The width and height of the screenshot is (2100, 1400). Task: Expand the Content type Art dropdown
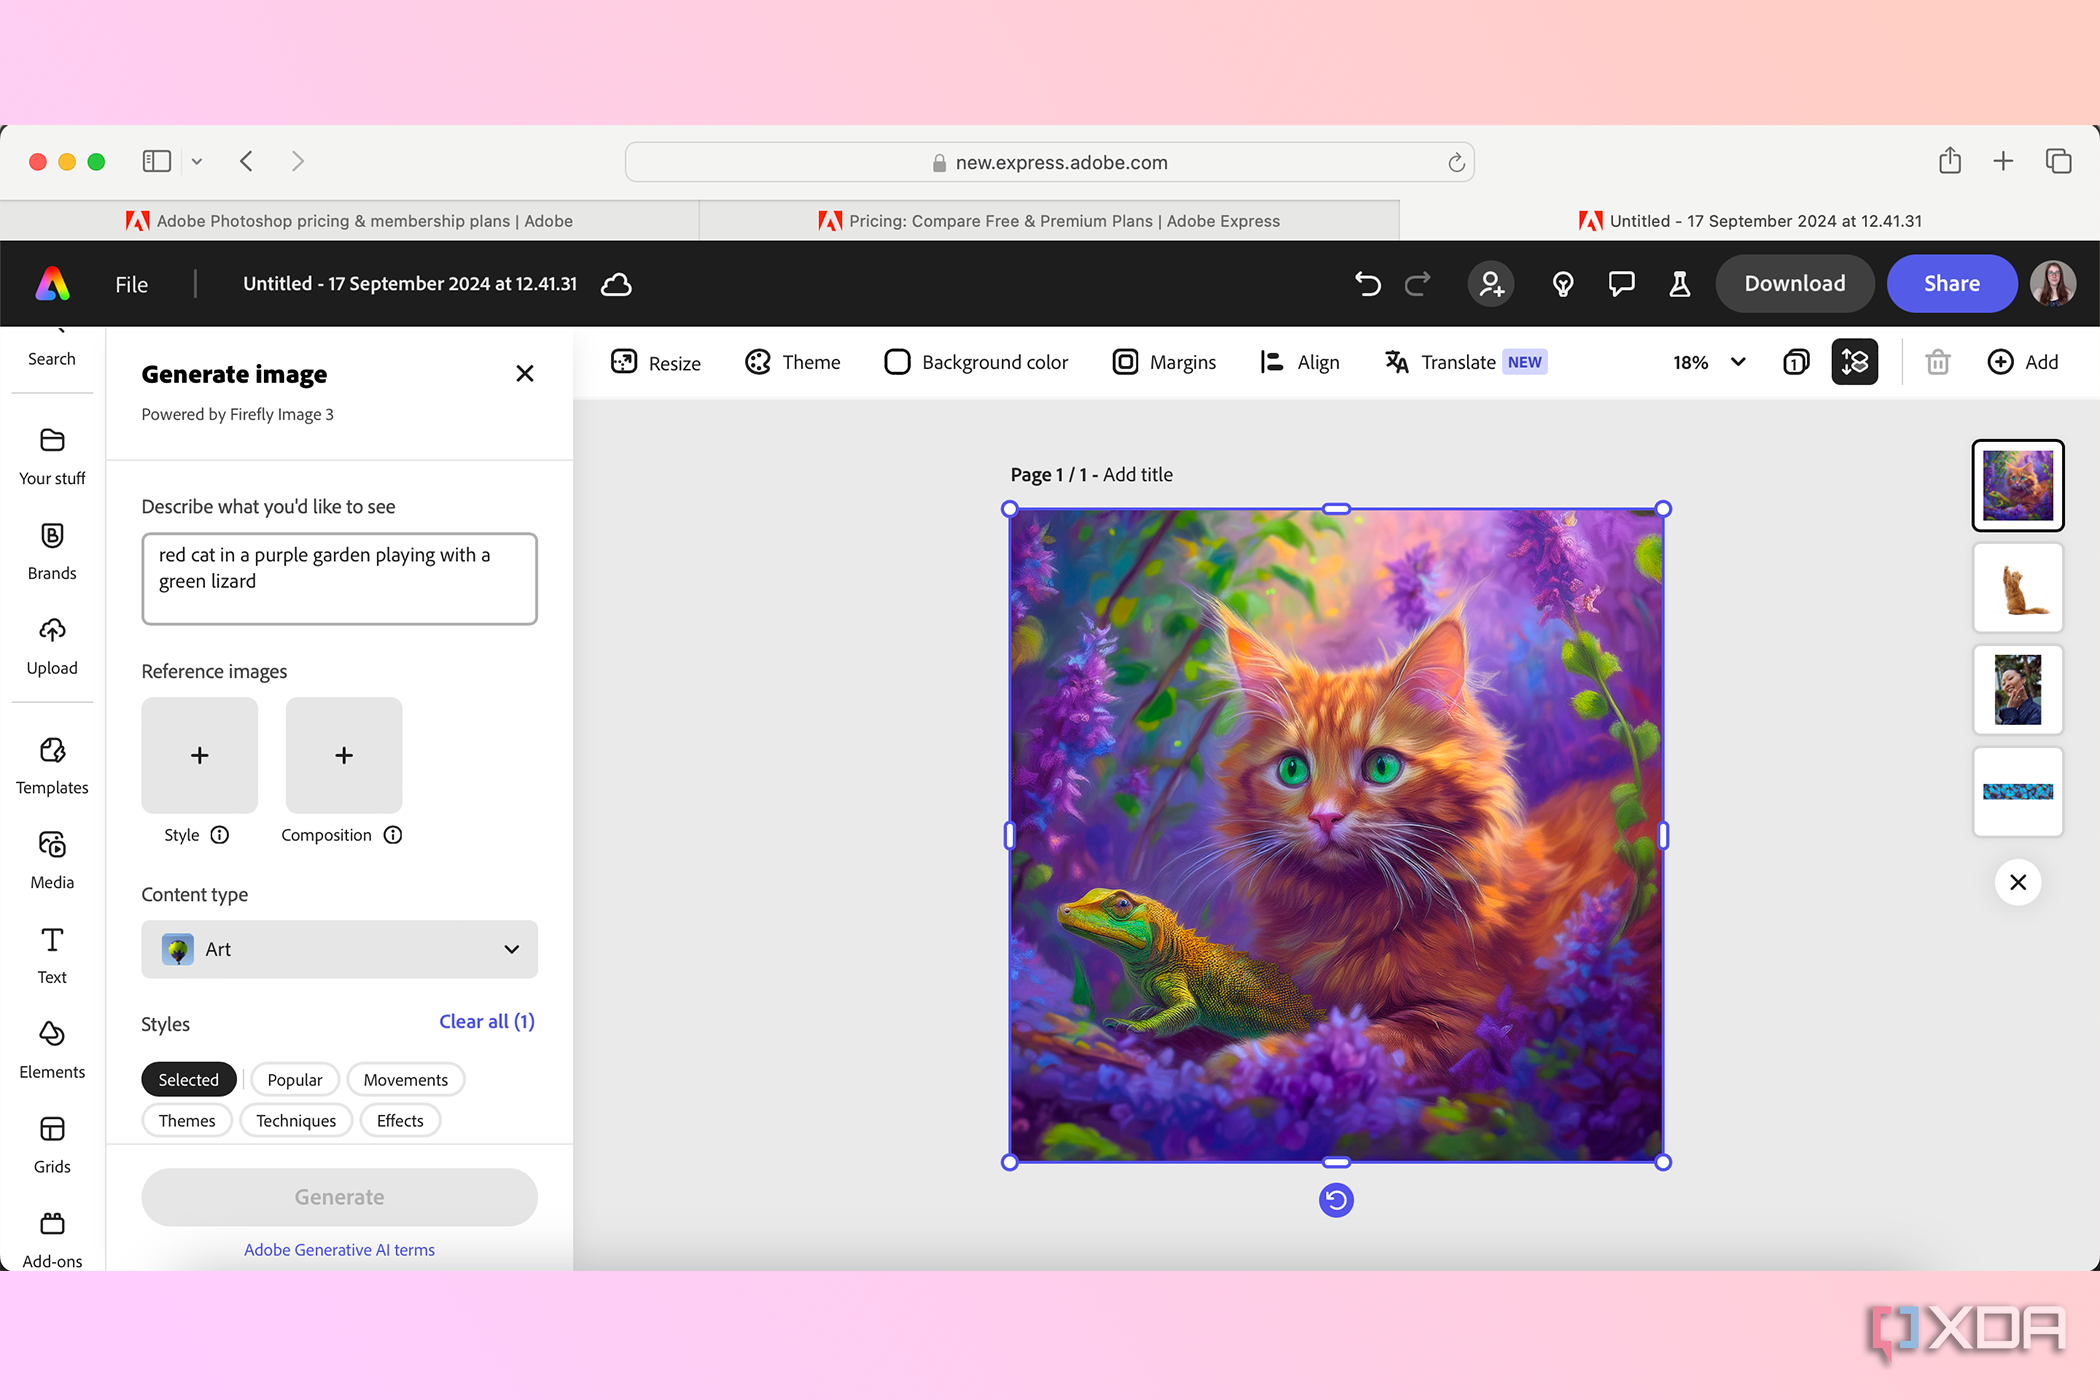[339, 949]
